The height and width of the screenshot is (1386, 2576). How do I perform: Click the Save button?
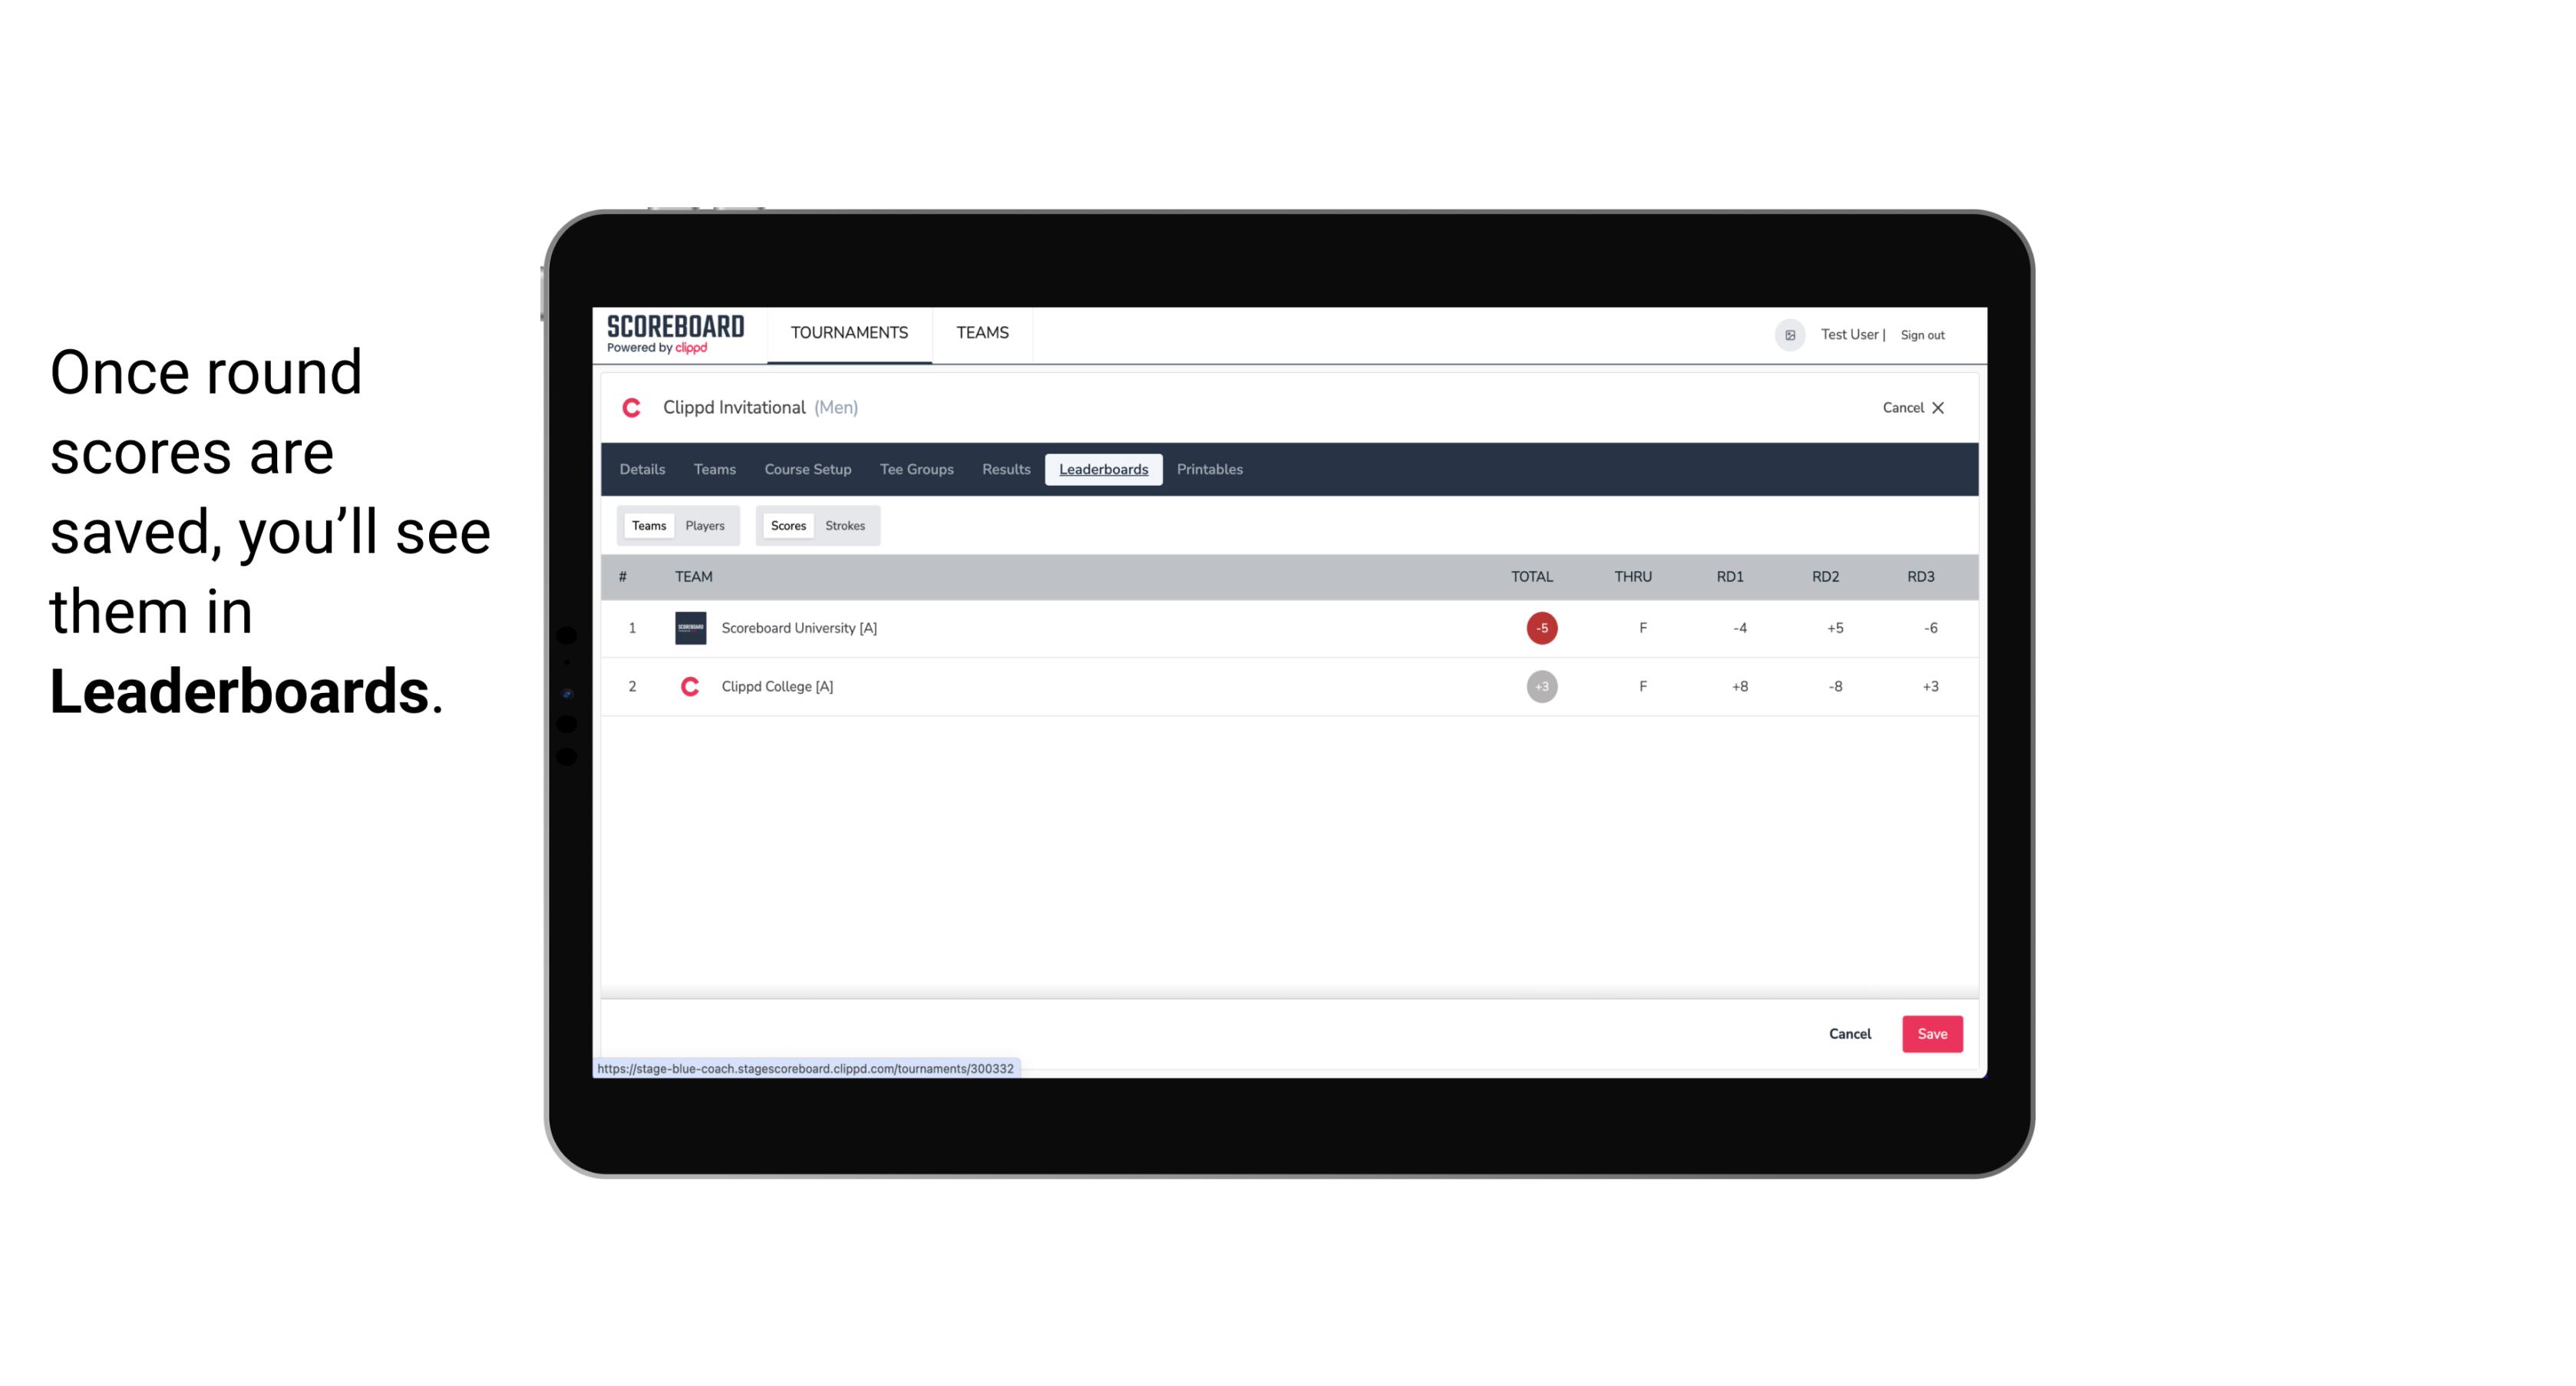(1930, 1033)
